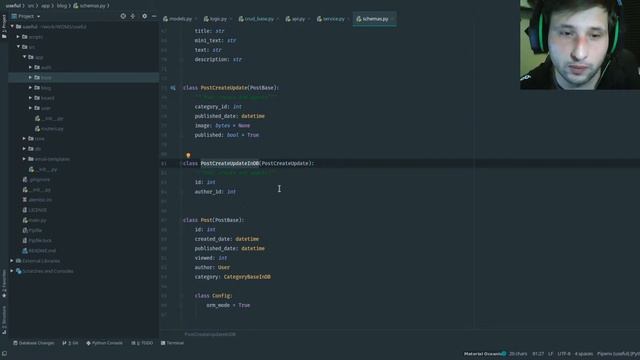Click the class Config line in editor
640x360 pixels.
213,296
